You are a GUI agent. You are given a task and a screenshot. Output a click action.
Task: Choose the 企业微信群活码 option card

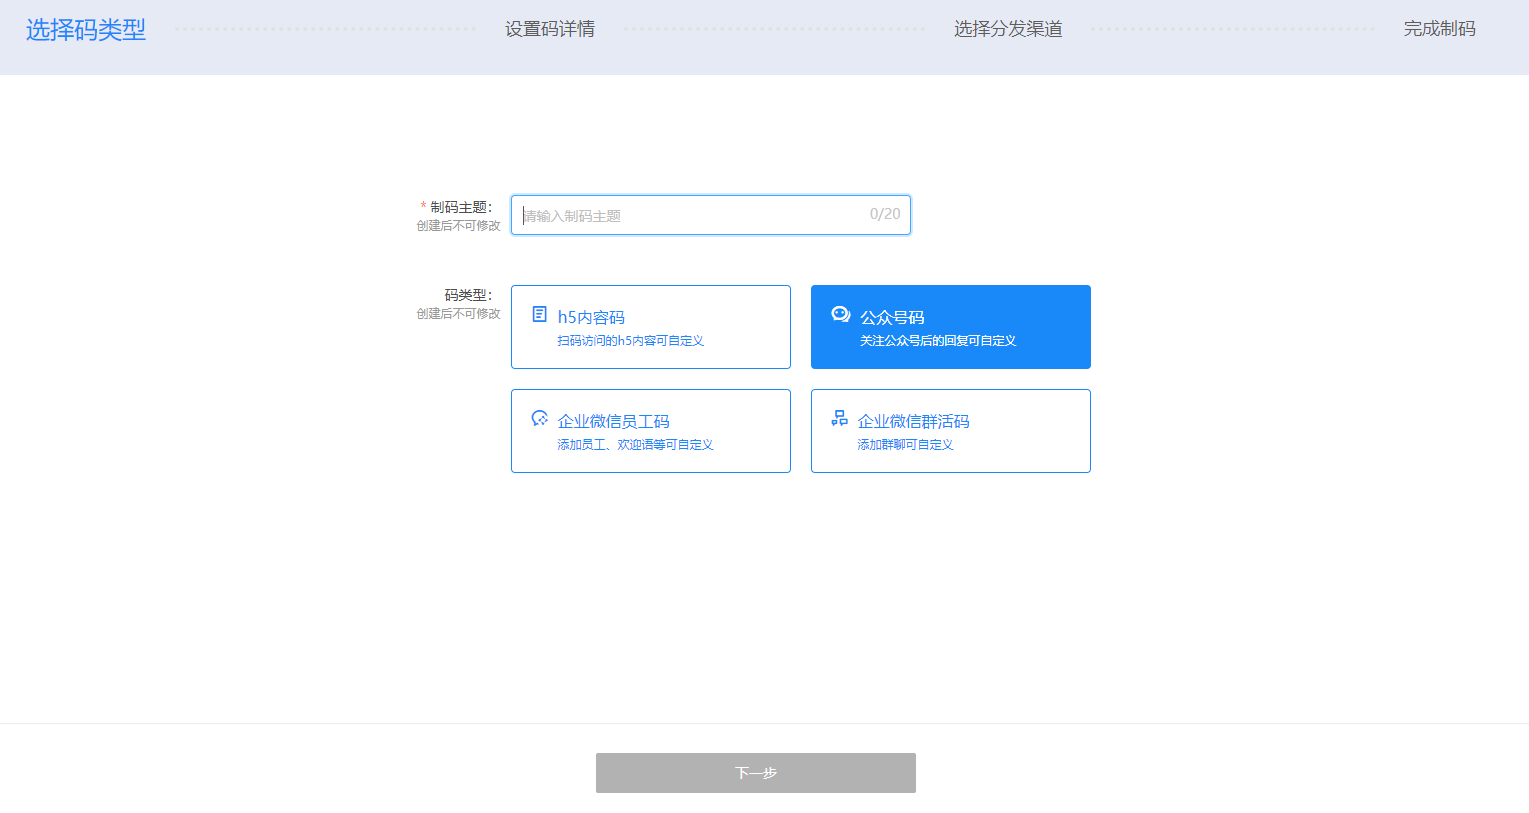951,431
